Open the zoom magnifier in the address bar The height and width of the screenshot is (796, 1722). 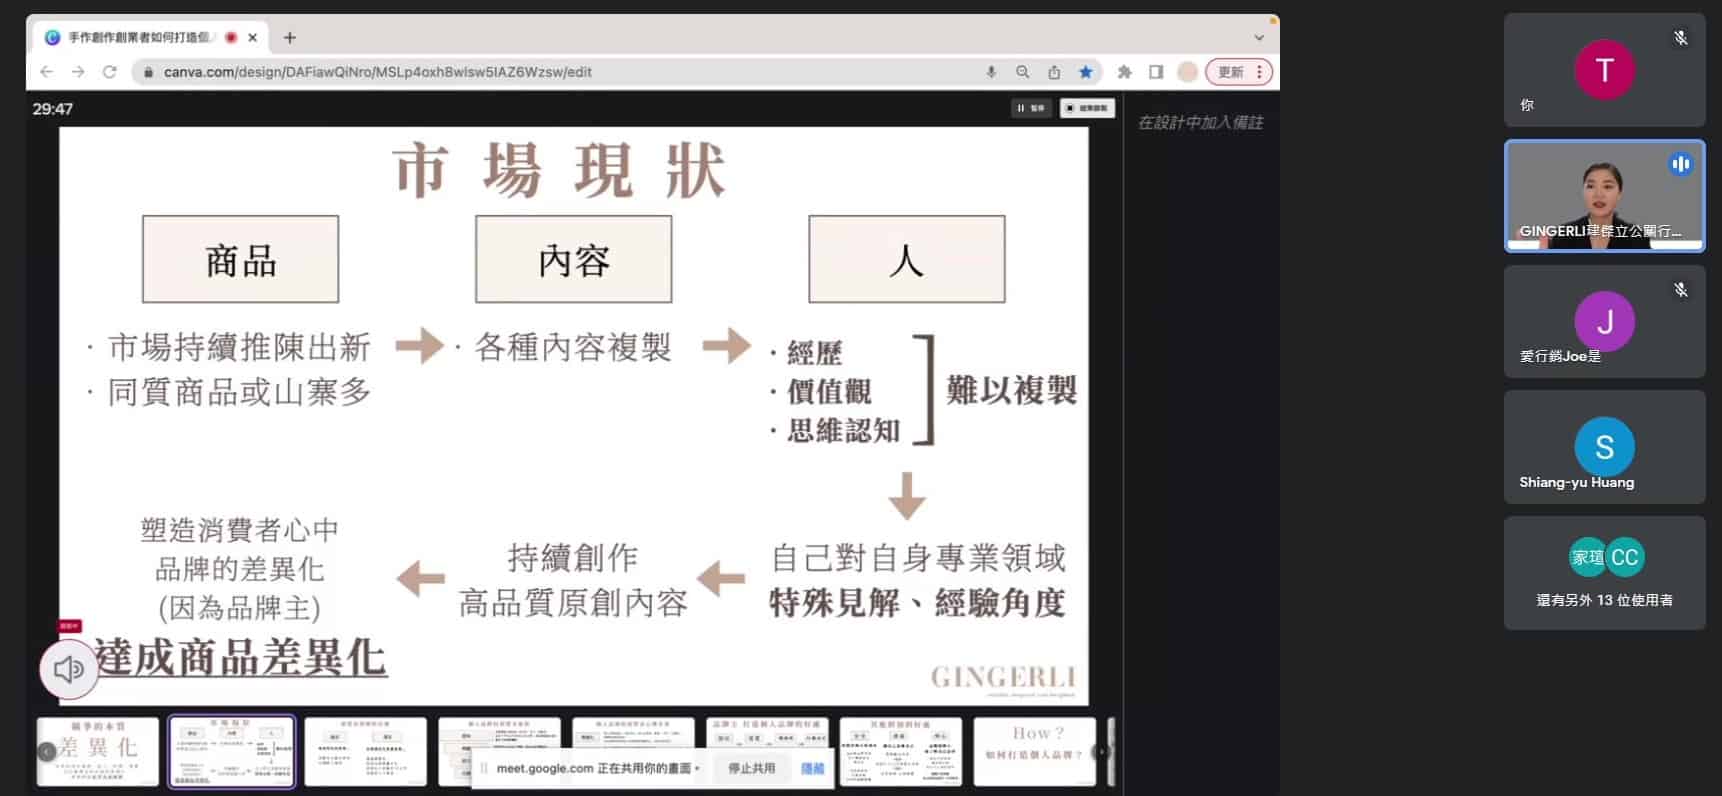pyautogui.click(x=1022, y=72)
